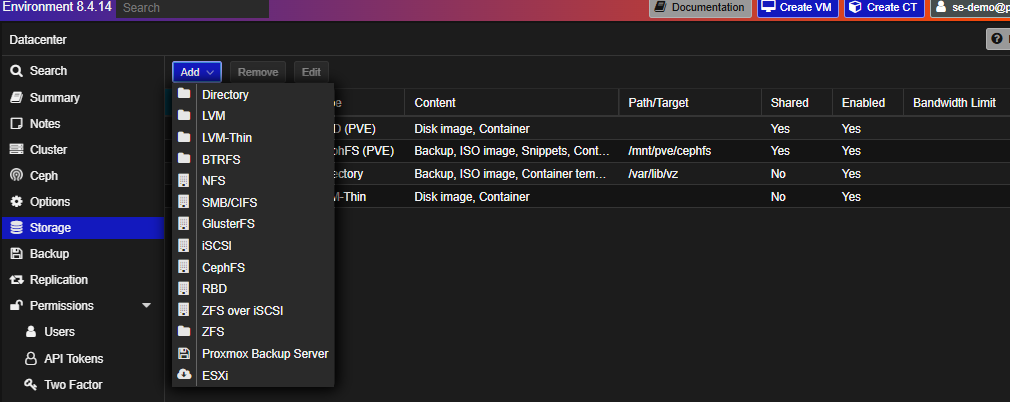Toggle the Add dropdown button
This screenshot has height=402, width=1010.
pyautogui.click(x=197, y=72)
